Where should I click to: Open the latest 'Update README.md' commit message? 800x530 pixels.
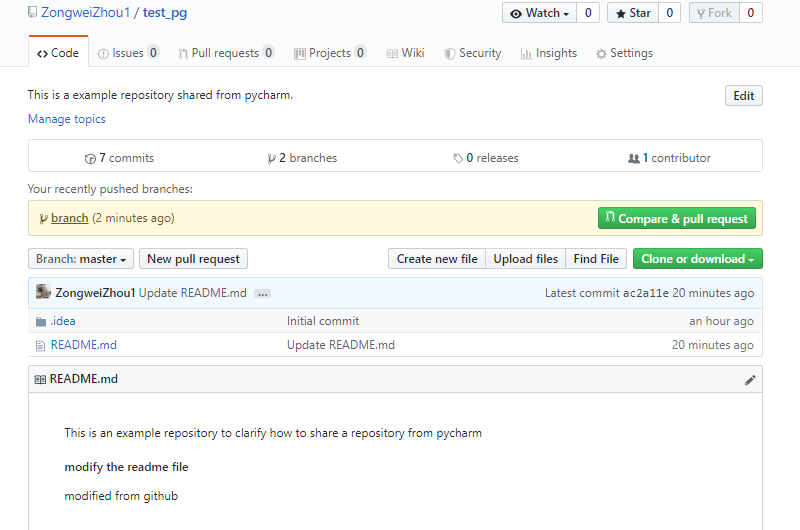[x=192, y=293]
